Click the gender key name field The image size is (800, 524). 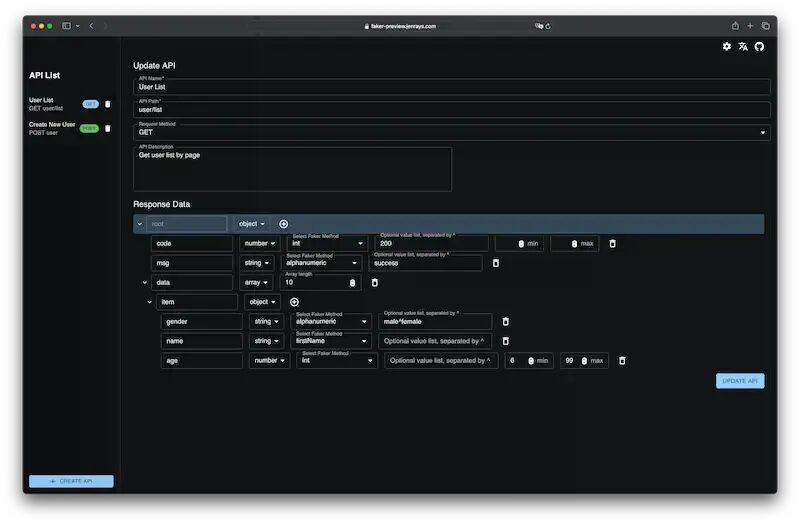(202, 321)
